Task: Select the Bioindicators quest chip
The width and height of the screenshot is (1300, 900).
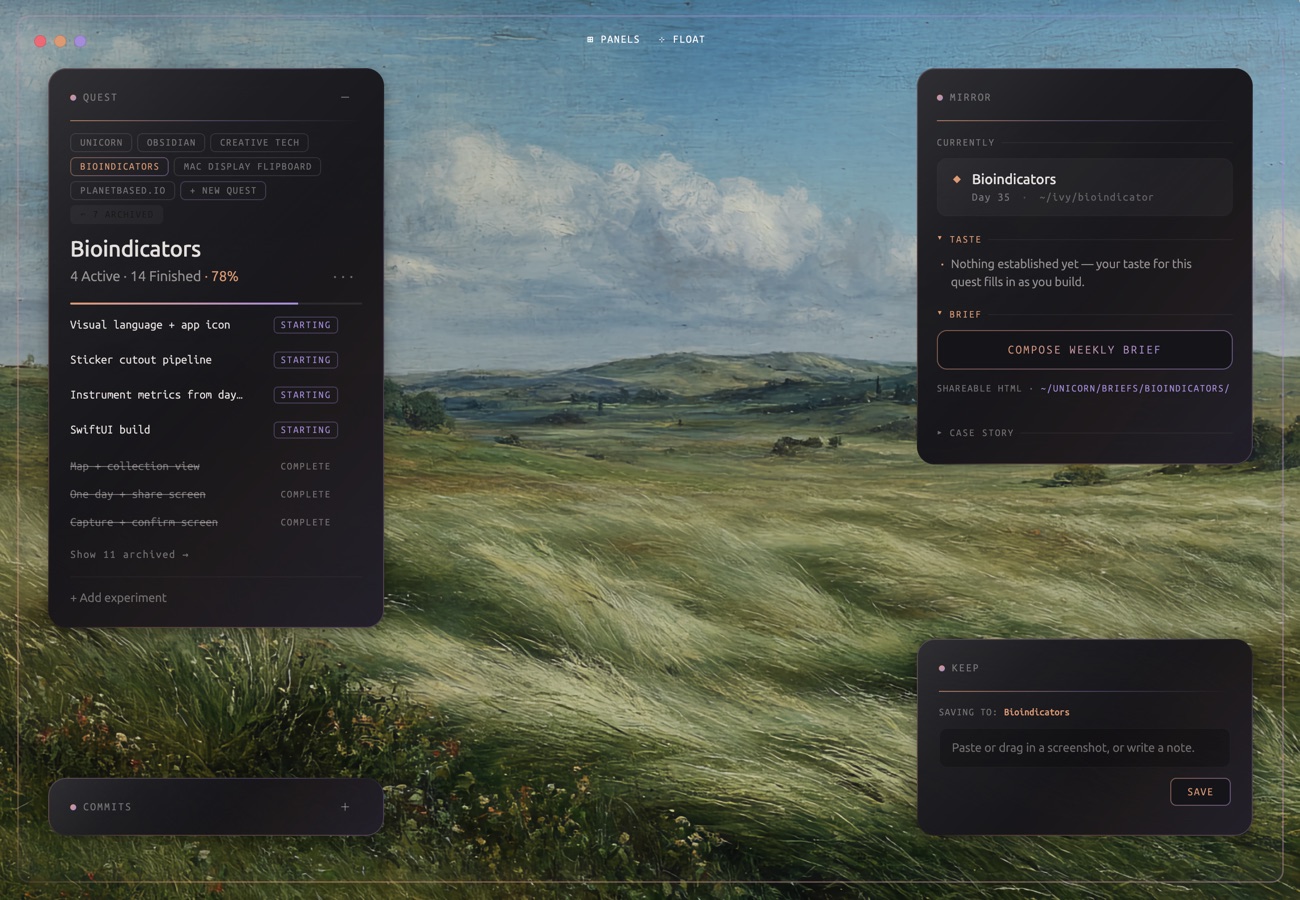Action: click(119, 166)
